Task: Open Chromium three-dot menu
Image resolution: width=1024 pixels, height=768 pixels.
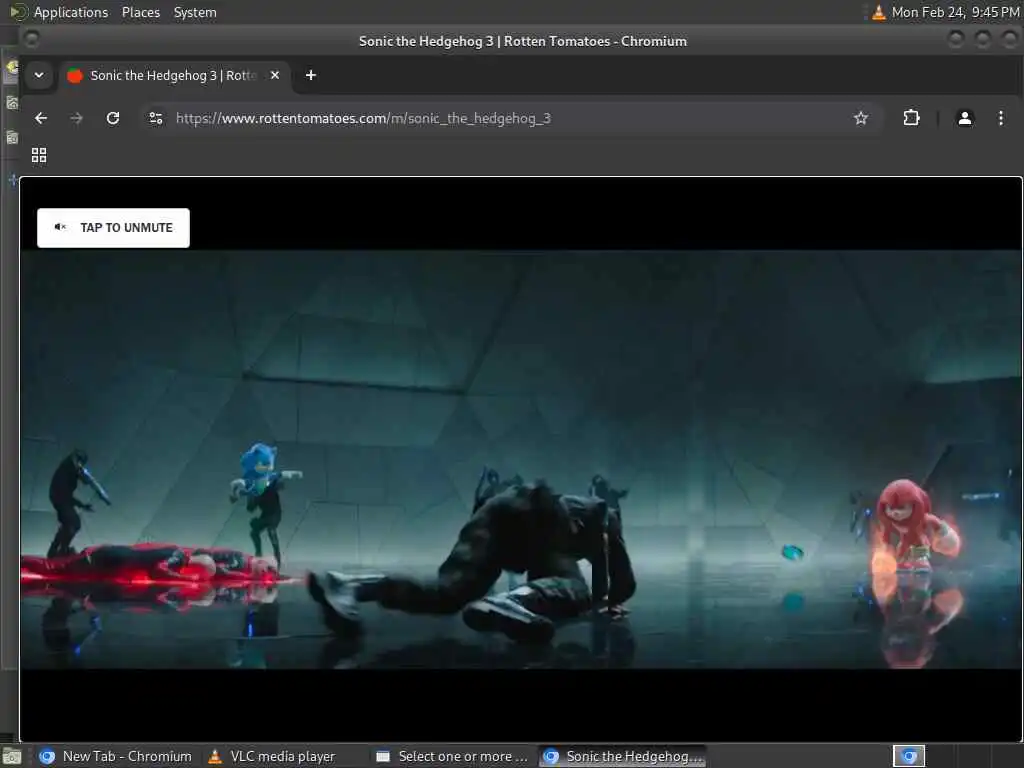Action: click(x=1000, y=118)
